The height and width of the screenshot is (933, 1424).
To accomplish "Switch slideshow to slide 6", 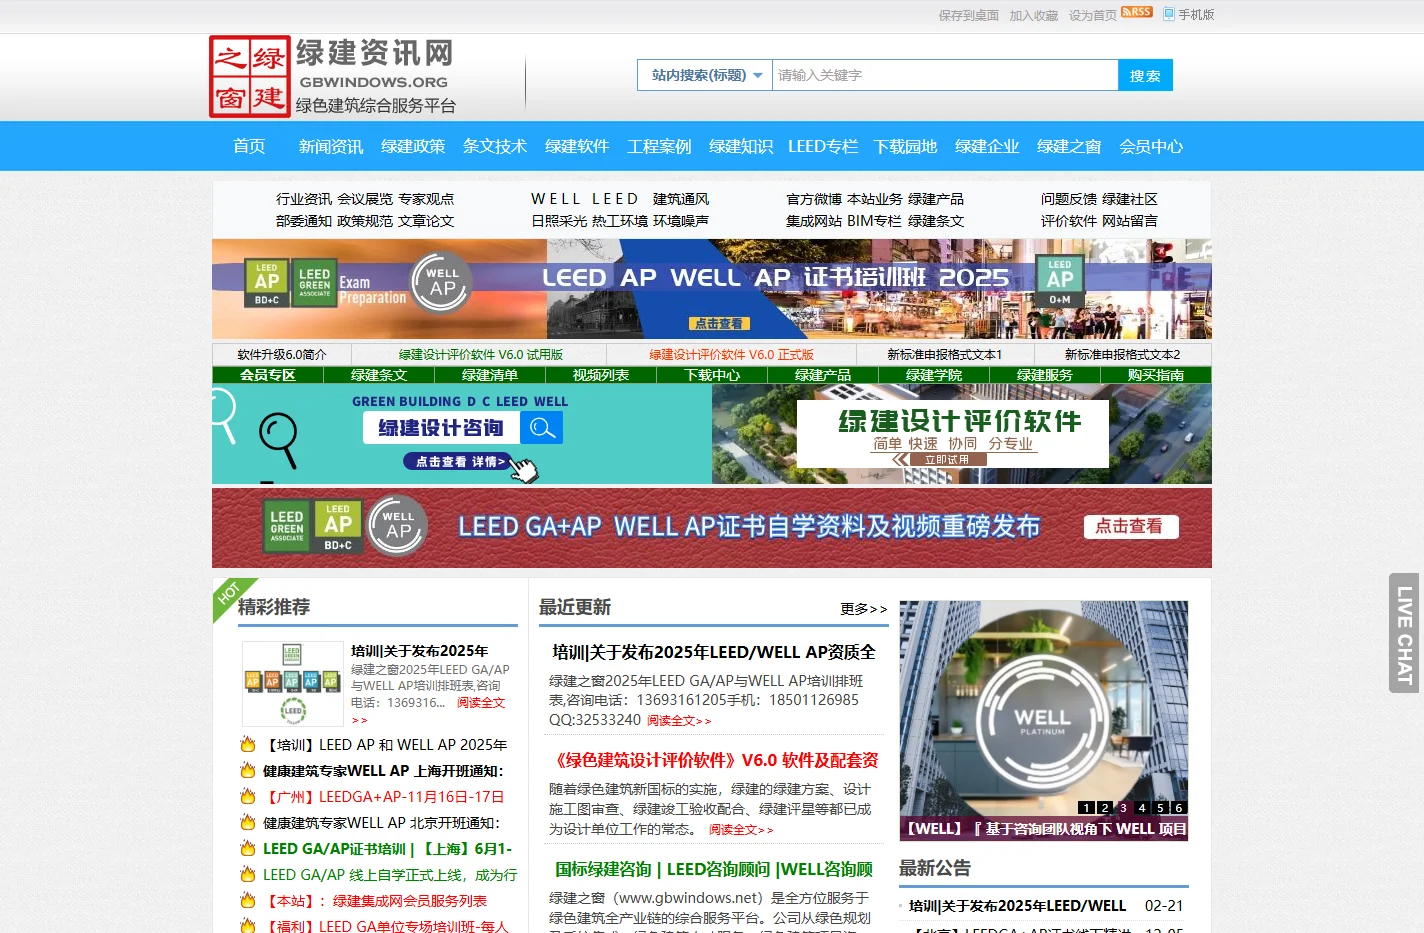I will click(1178, 807).
